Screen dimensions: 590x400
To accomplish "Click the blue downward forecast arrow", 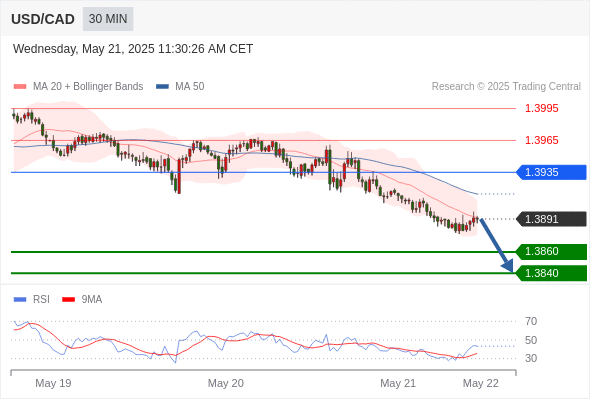I will (x=496, y=245).
